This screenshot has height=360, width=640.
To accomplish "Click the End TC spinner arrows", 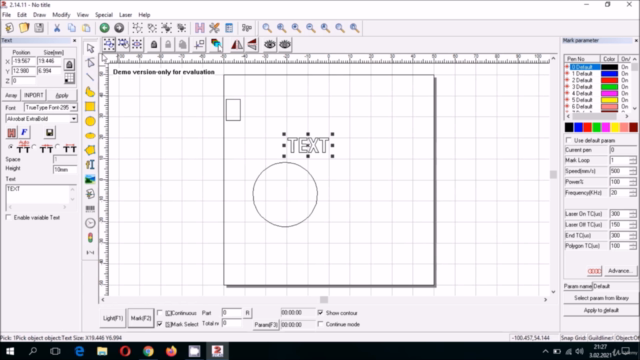I will pyautogui.click(x=633, y=236).
